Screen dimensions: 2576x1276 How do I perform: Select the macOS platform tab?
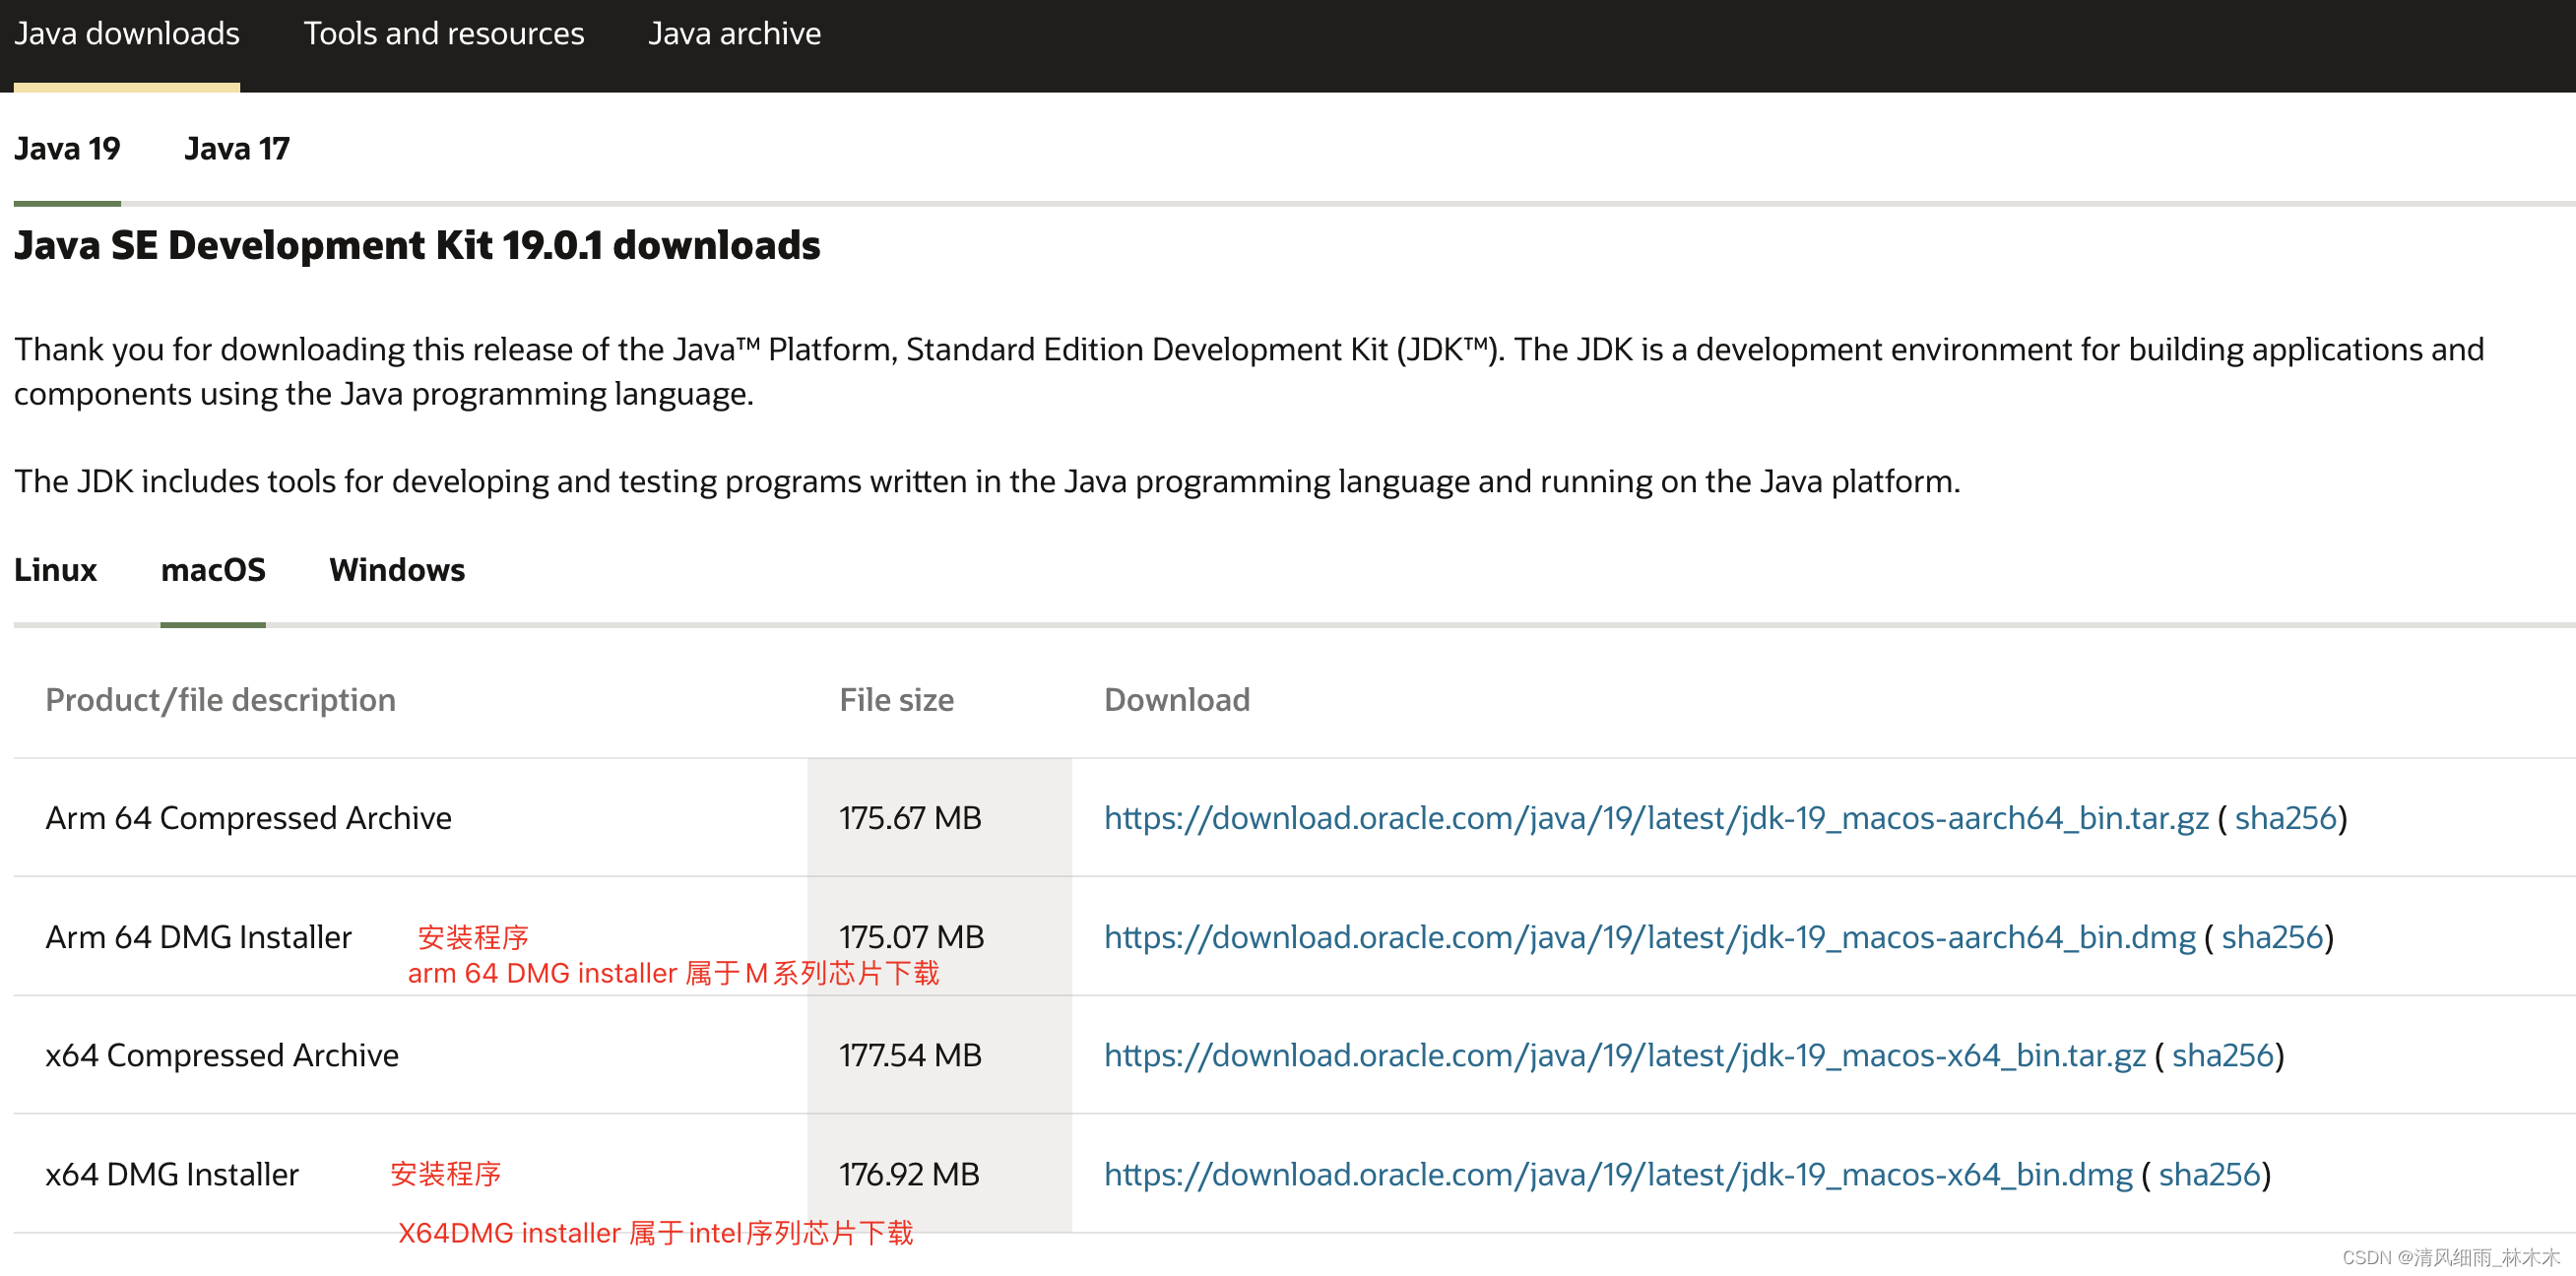[213, 570]
